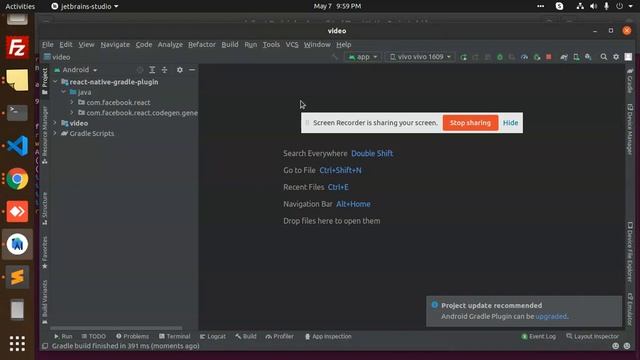Viewport: 640px width, 360px height.
Task: Collapse the react-native-gradle-plugin module
Action: tap(56, 82)
